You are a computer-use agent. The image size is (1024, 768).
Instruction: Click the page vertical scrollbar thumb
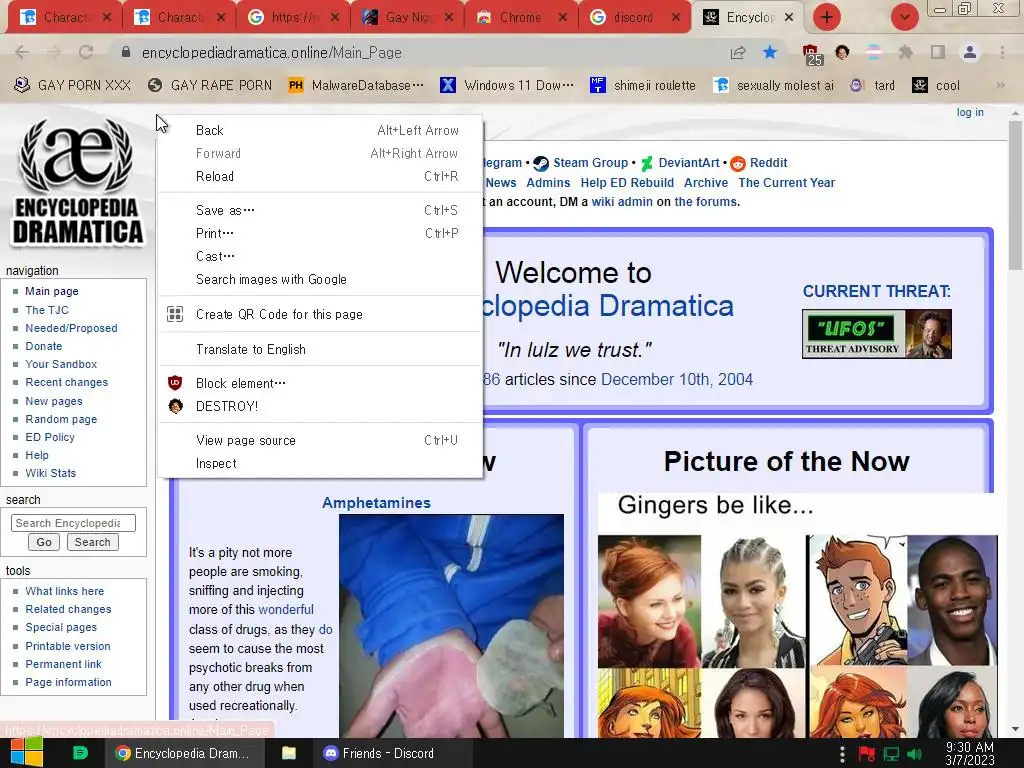pos(1015,195)
